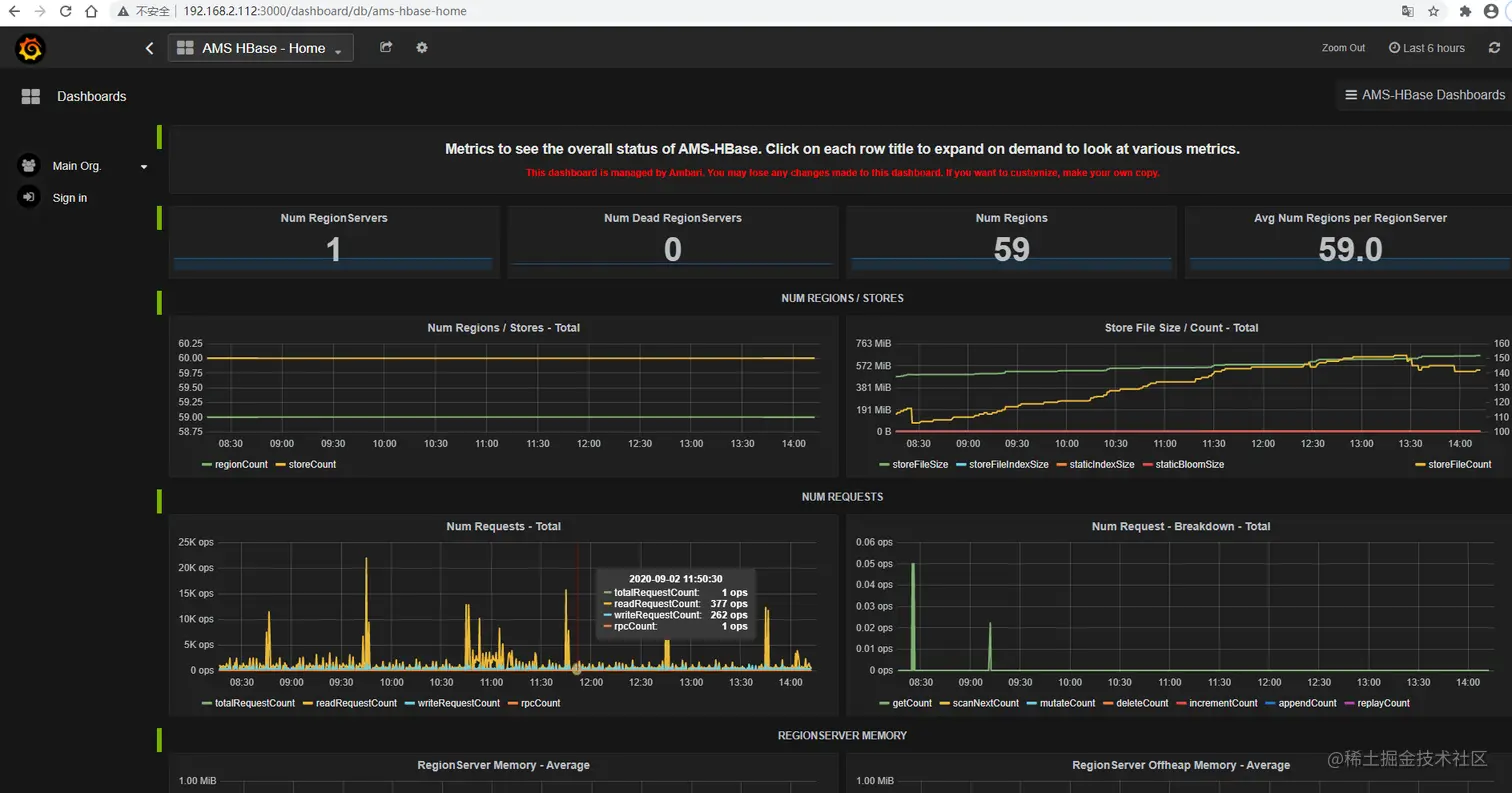This screenshot has height=793, width=1512.
Task: Open Dashboards in the side menu
Action: click(91, 96)
